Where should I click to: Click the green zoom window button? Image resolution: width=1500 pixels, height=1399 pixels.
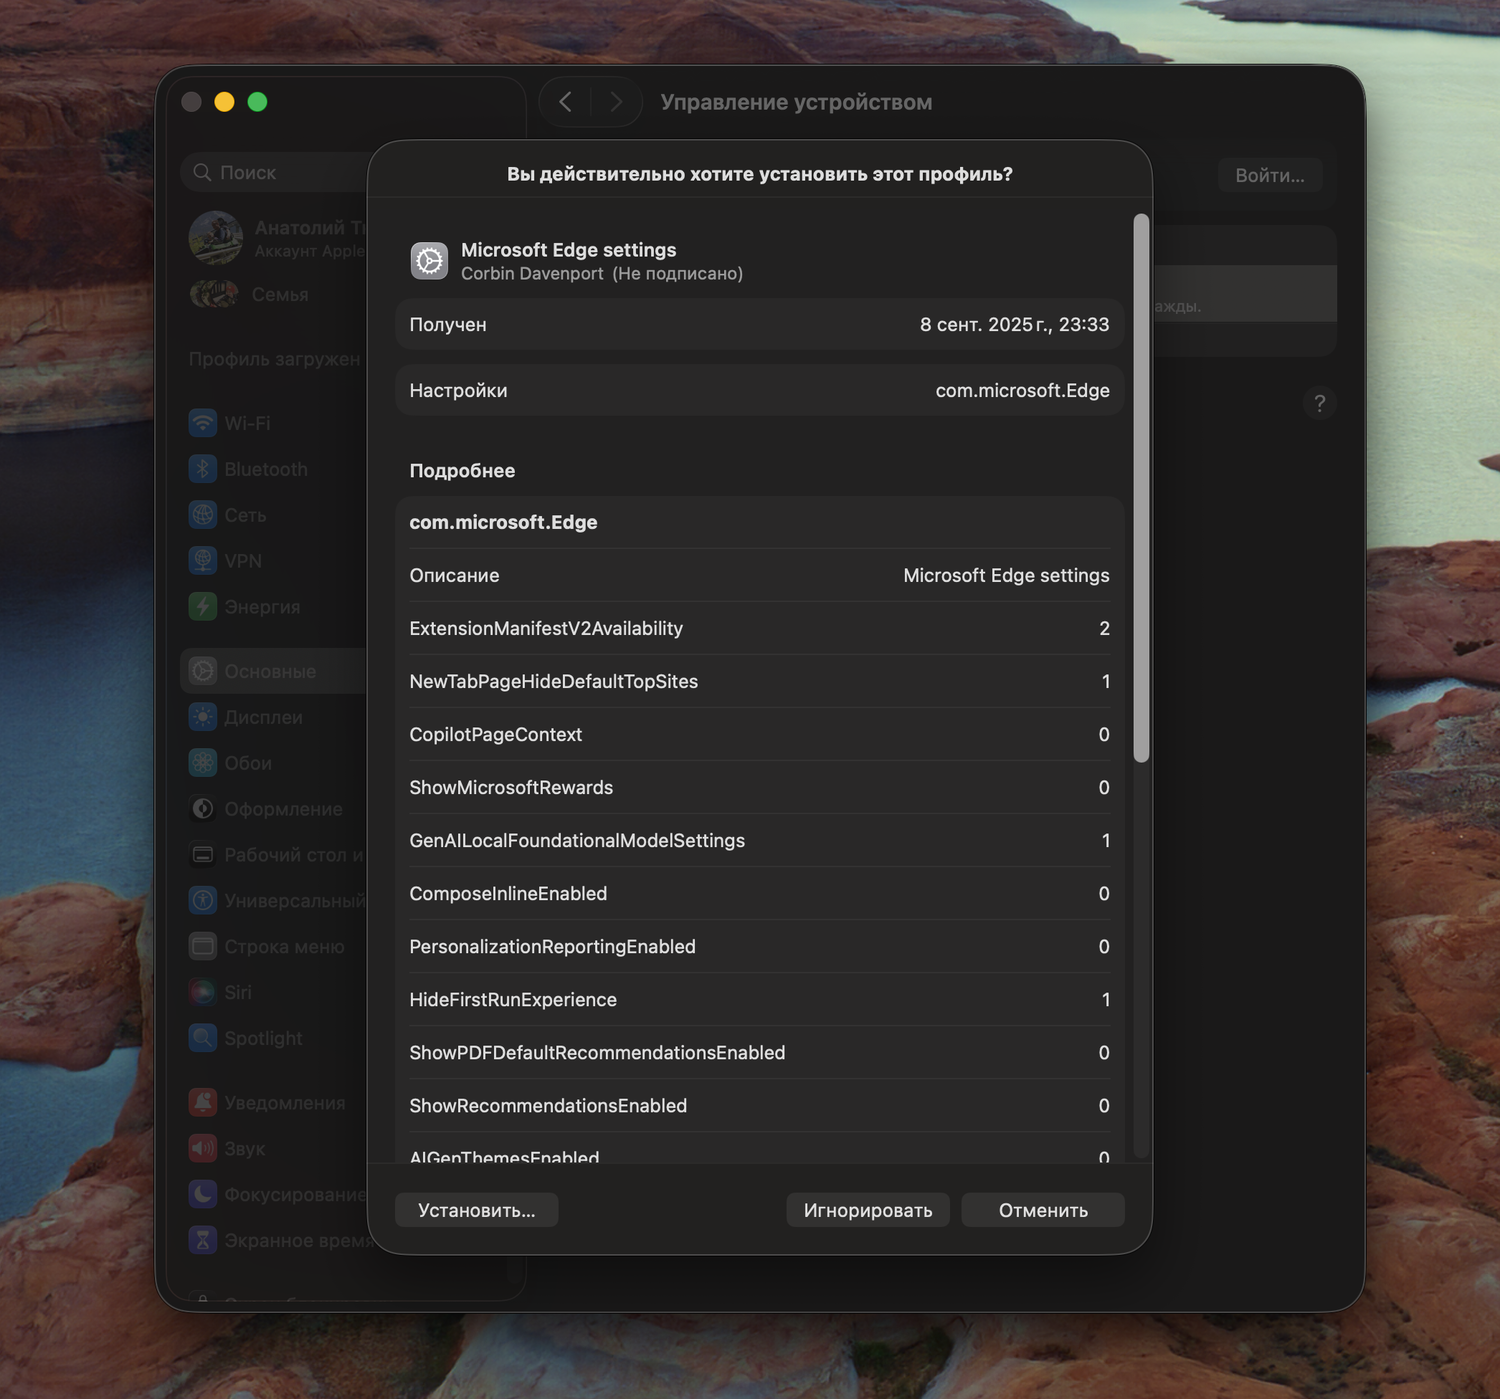(258, 102)
